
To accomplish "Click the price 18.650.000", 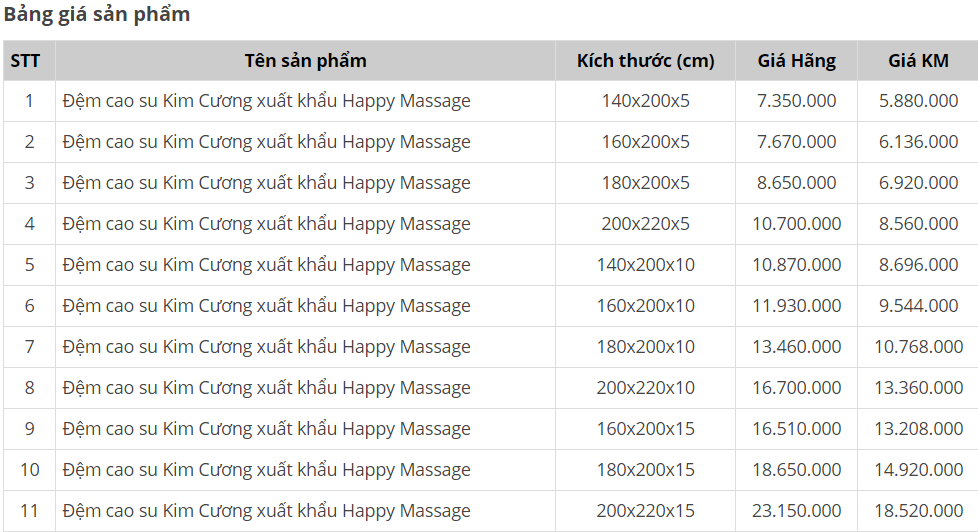I will [796, 470].
